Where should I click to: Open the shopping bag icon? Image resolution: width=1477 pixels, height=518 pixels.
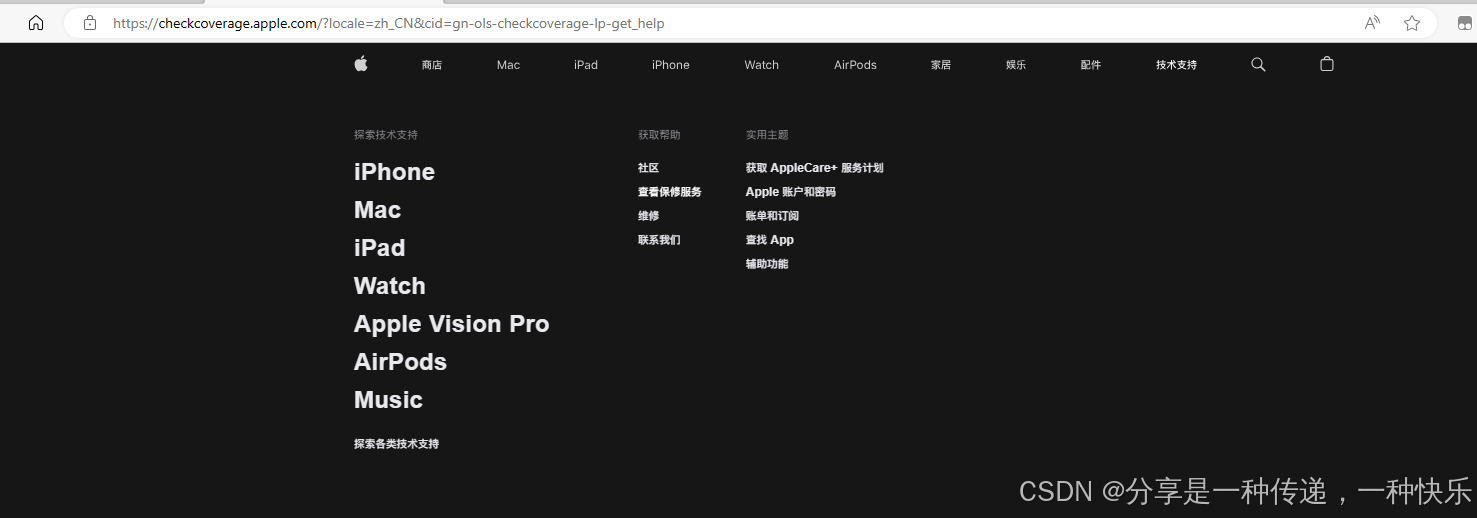pyautogui.click(x=1327, y=64)
